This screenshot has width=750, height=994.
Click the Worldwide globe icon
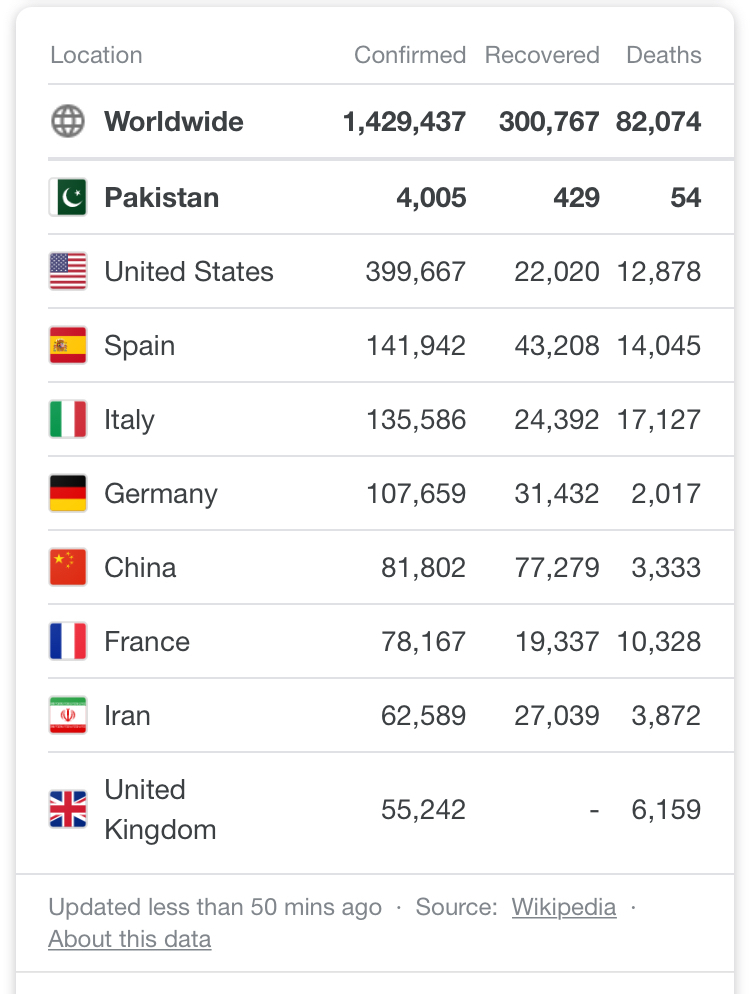(68, 121)
